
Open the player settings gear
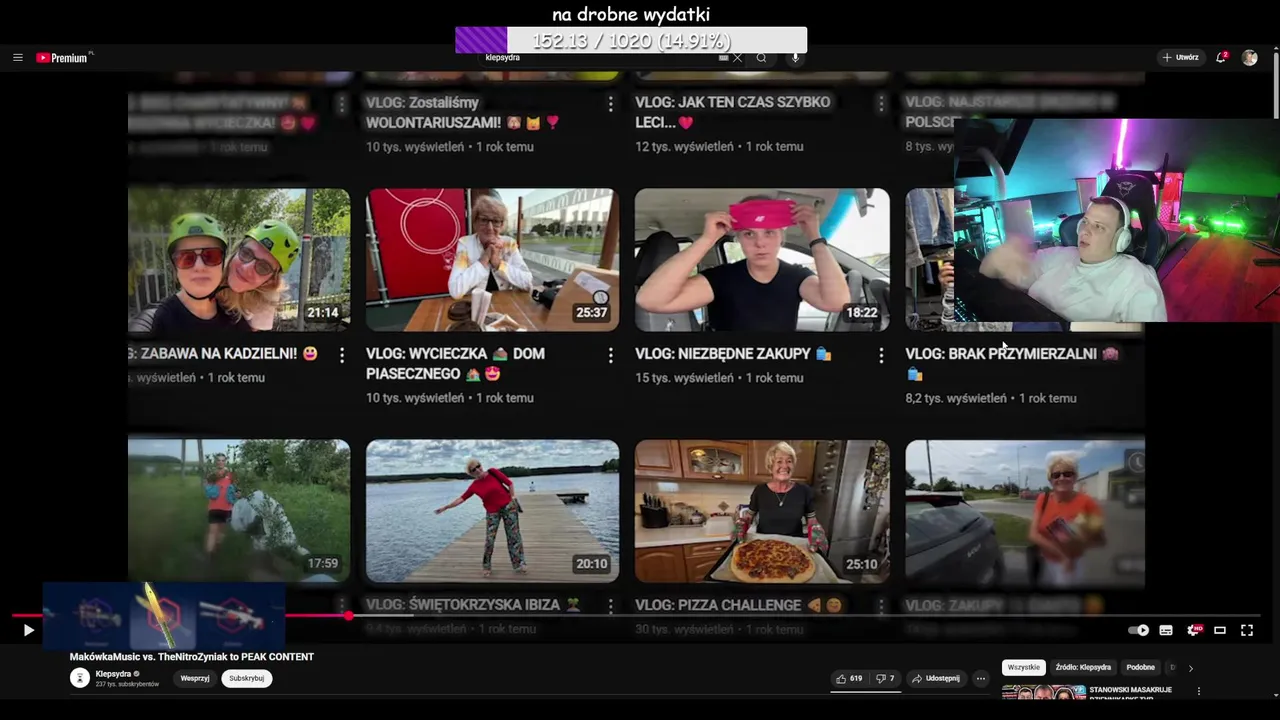(x=1193, y=630)
